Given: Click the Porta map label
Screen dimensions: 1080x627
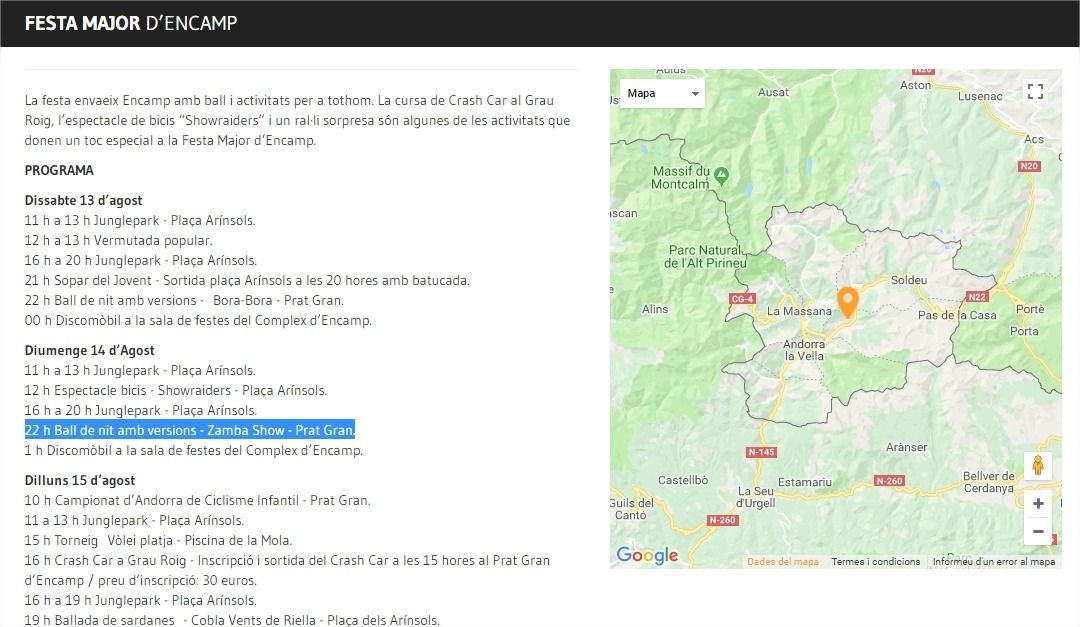Looking at the screenshot, I should [x=1024, y=331].
